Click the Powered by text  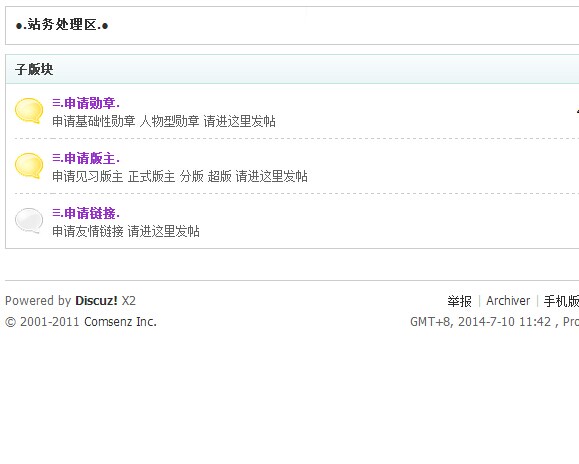coord(38,300)
